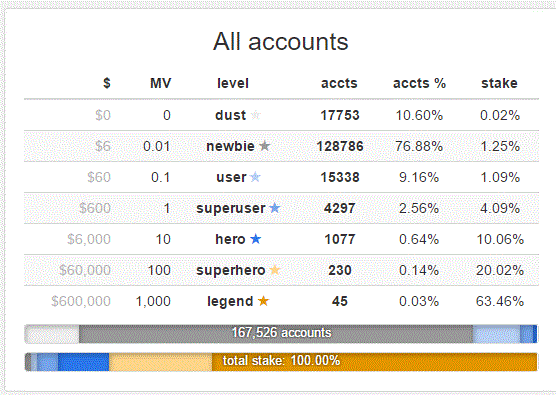Click the dark blue hero segment of stake bar
The image size is (556, 395).
click(83, 362)
